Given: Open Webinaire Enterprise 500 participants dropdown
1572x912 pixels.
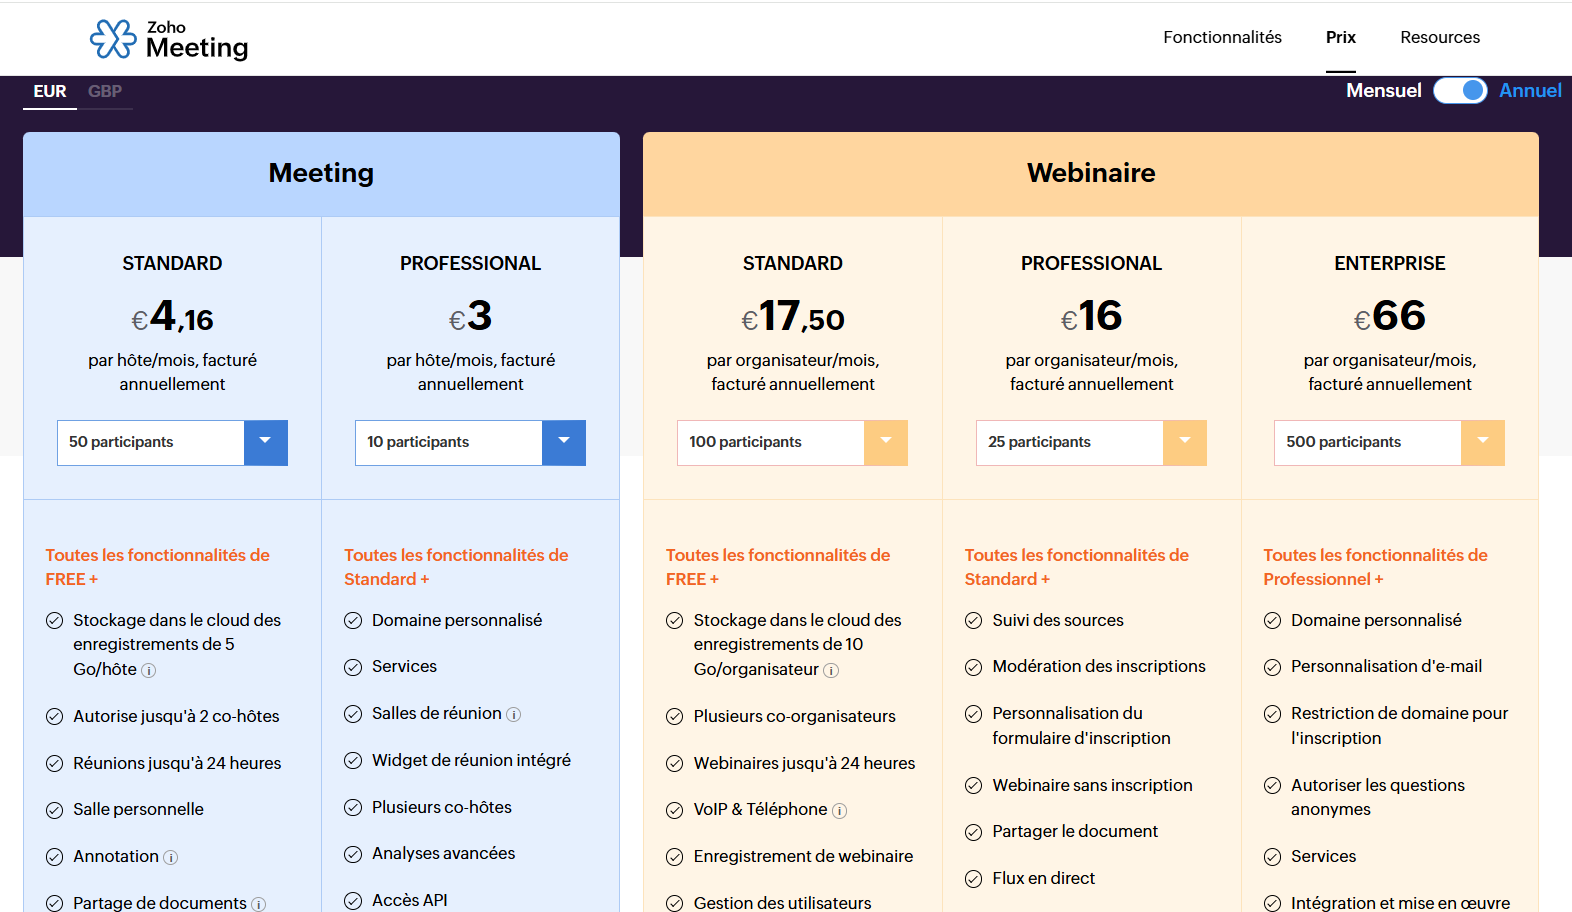Looking at the screenshot, I should pos(1389,443).
